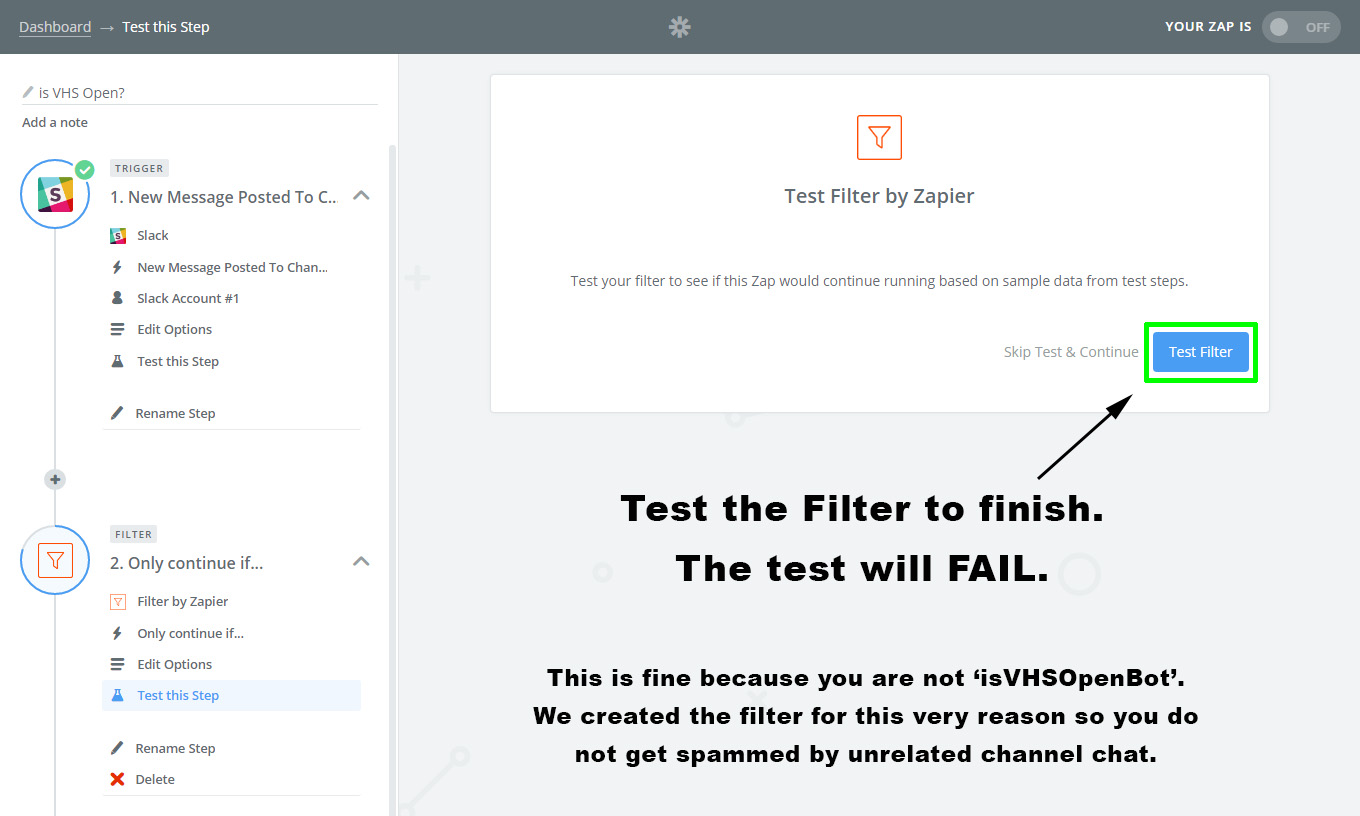The height and width of the screenshot is (816, 1360).
Task: Collapse the trigger step section chevron
Action: pos(362,196)
